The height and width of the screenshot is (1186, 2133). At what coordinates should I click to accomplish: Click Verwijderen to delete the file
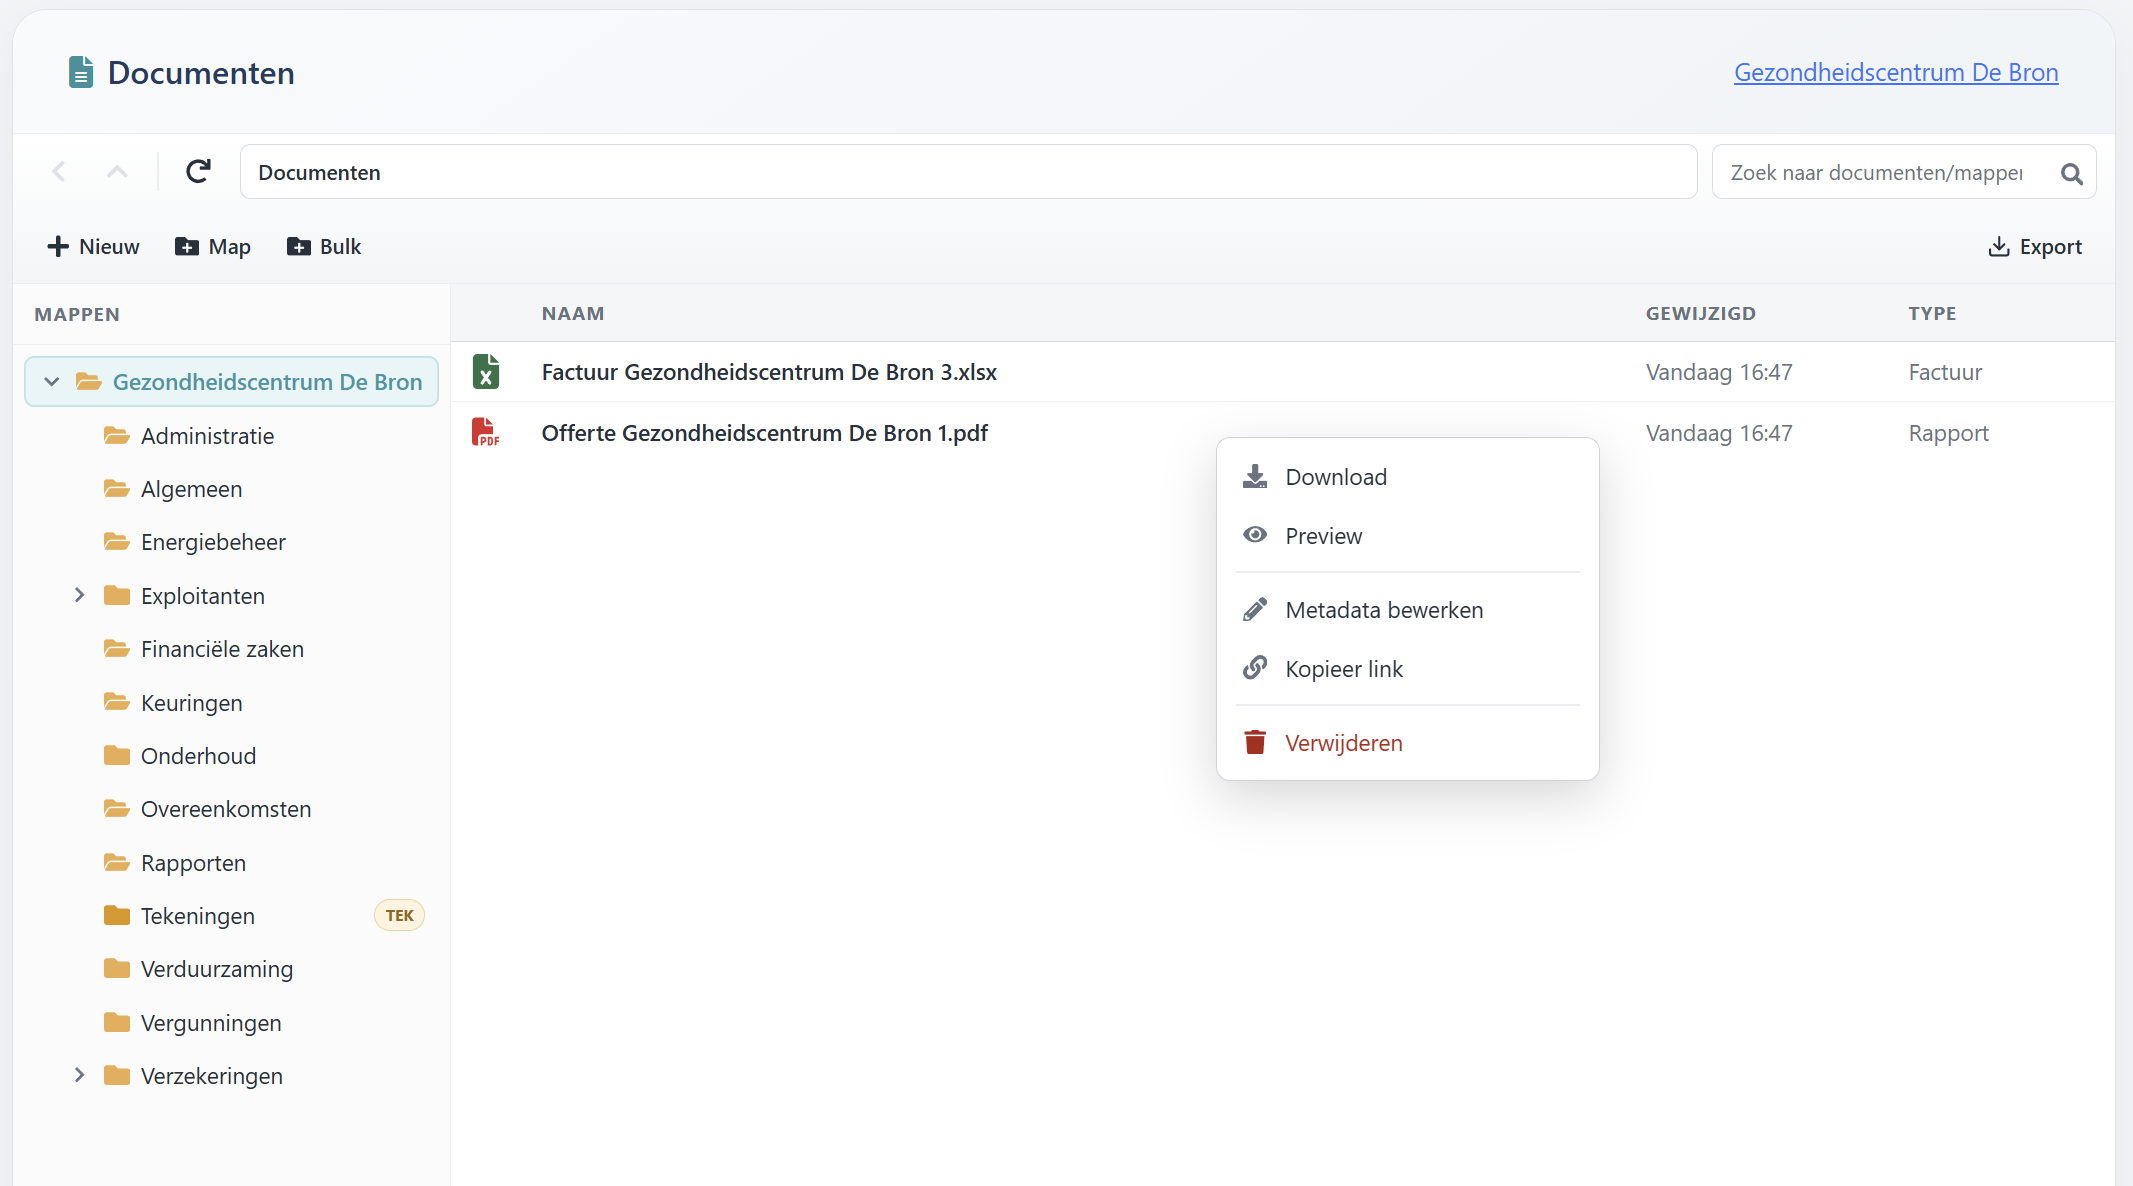click(1343, 743)
